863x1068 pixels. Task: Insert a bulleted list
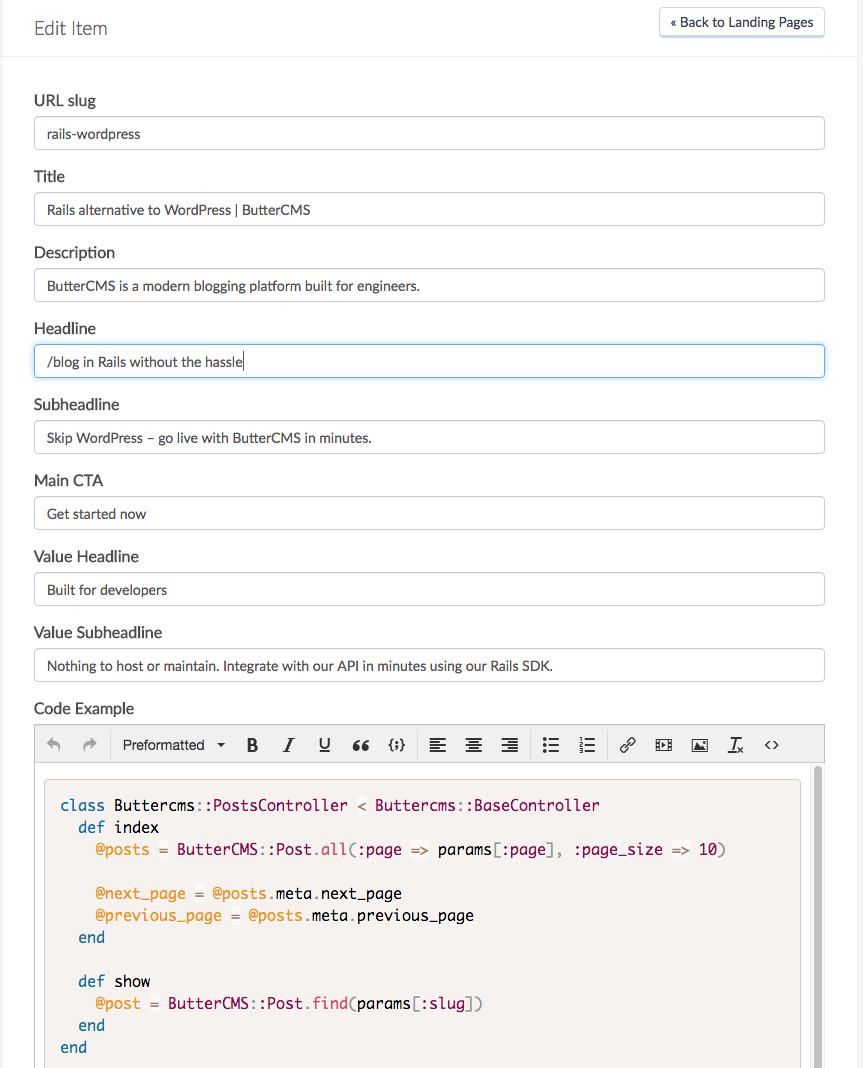coord(550,744)
